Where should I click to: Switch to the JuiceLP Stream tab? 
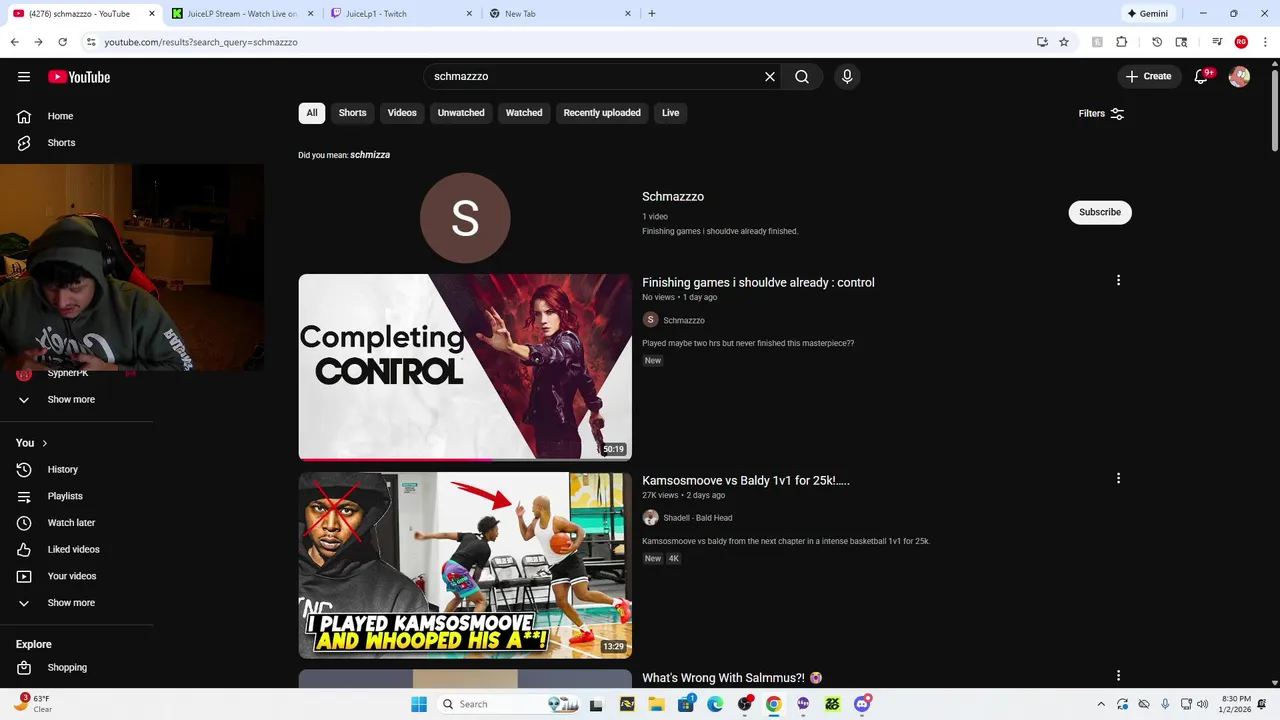(x=242, y=14)
